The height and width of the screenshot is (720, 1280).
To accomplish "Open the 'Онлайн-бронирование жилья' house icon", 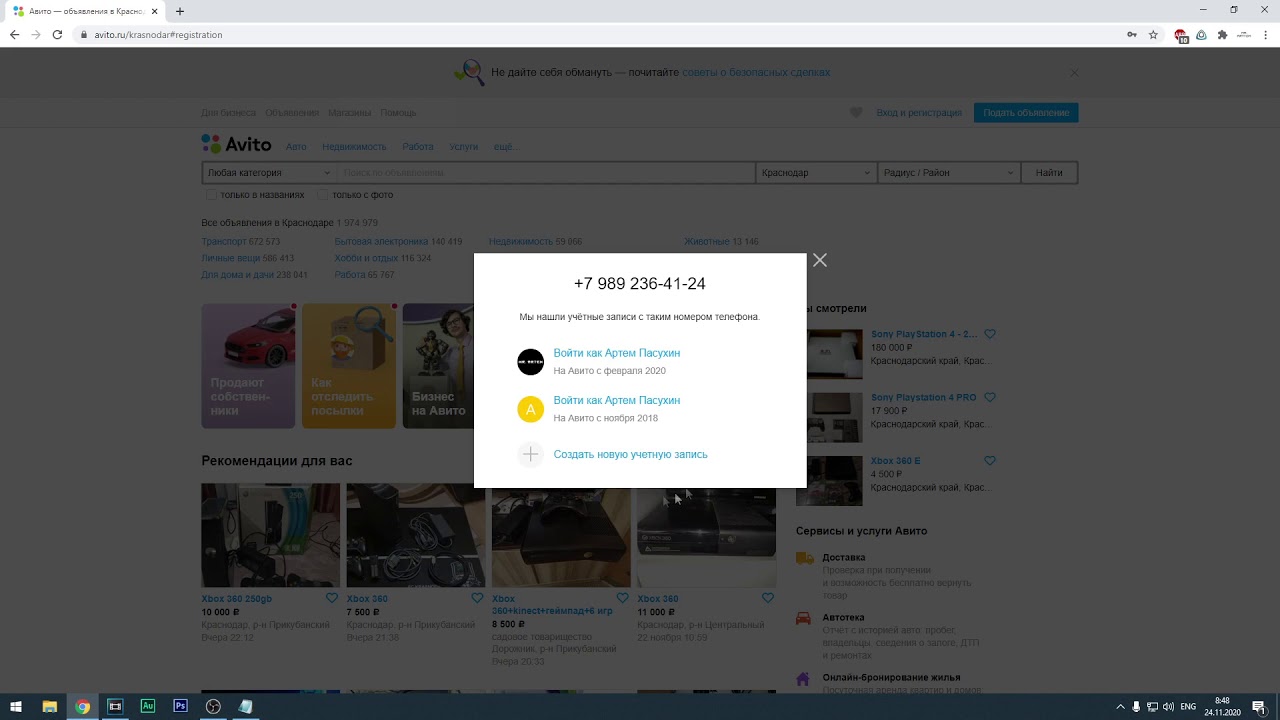I will tap(804, 678).
